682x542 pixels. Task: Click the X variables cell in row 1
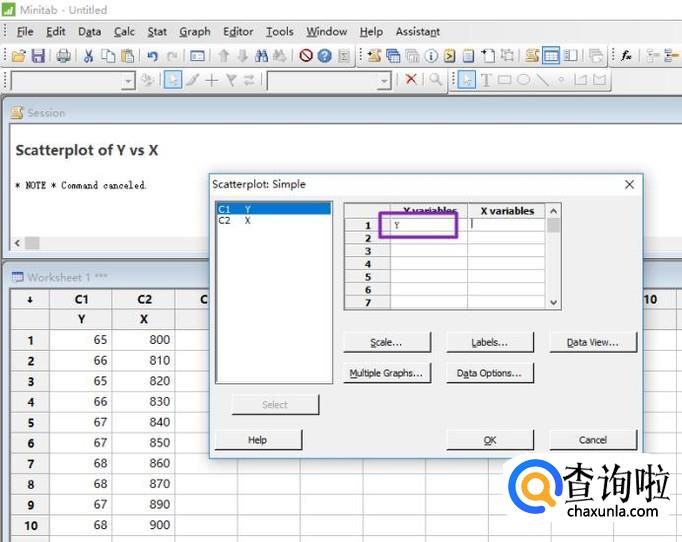click(x=506, y=225)
